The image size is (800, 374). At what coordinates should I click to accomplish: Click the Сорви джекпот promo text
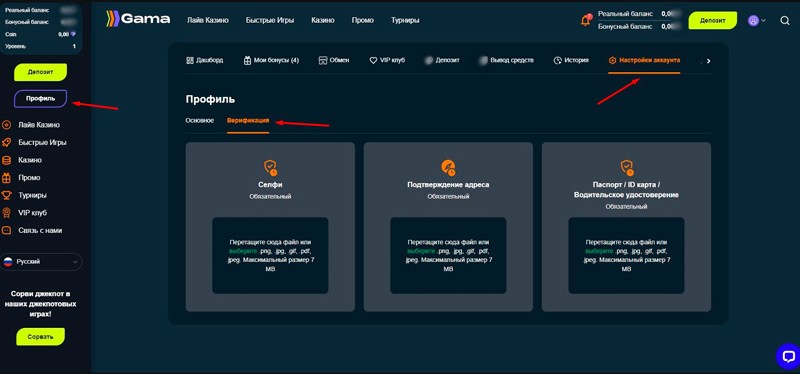pos(40,304)
